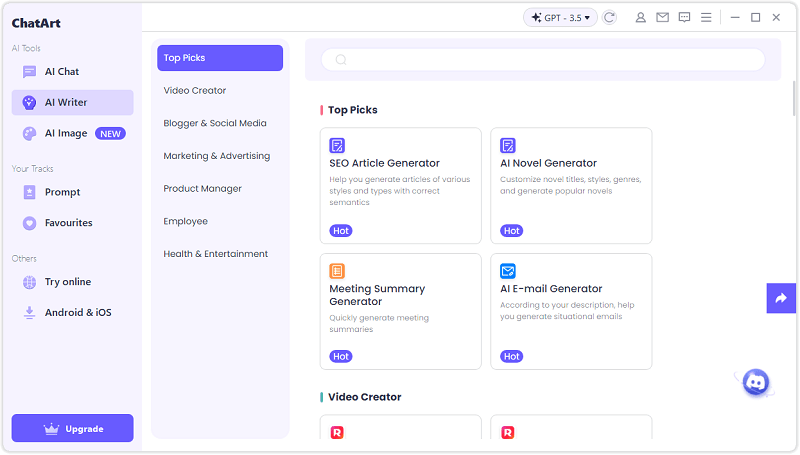Image resolution: width=800 pixels, height=455 pixels.
Task: Click the AI E-mail Generator envelope icon
Action: pos(508,271)
